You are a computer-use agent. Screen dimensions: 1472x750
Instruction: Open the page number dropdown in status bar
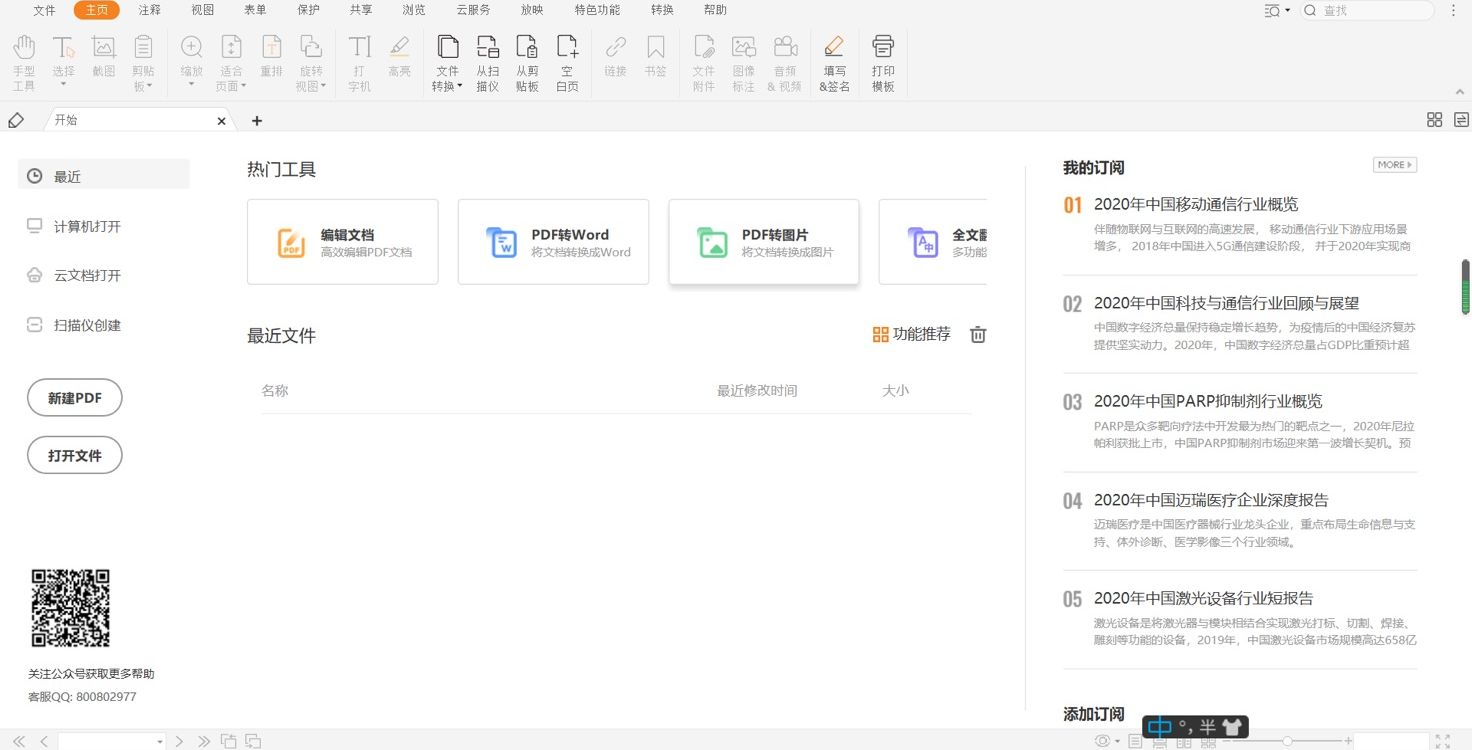(x=160, y=742)
